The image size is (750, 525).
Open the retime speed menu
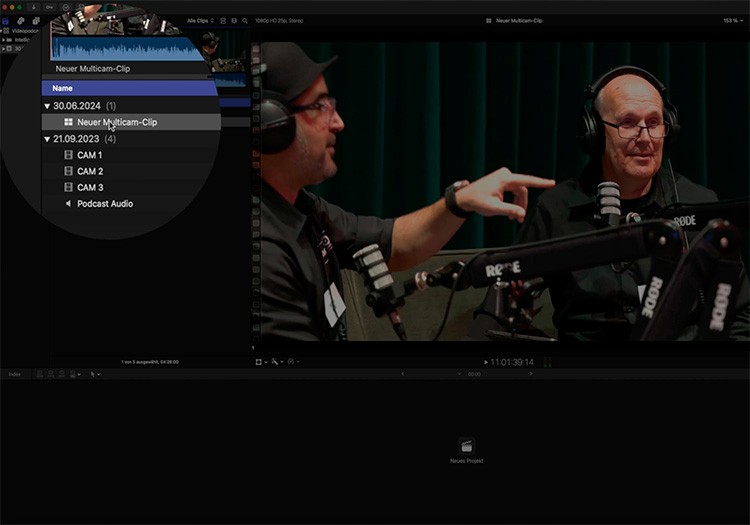[x=293, y=362]
